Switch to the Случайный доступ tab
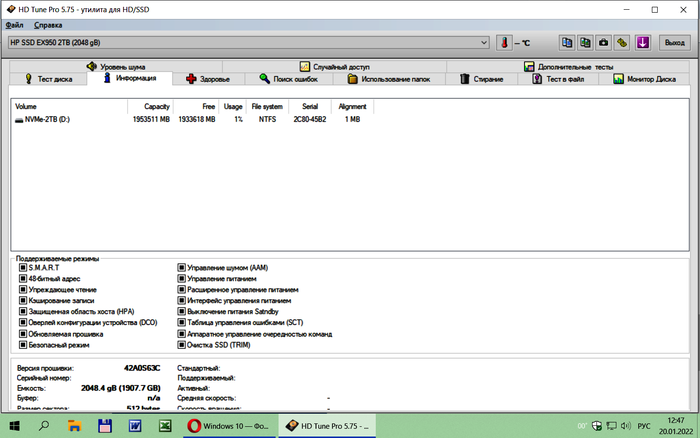This screenshot has height=438, width=700. pyautogui.click(x=334, y=67)
